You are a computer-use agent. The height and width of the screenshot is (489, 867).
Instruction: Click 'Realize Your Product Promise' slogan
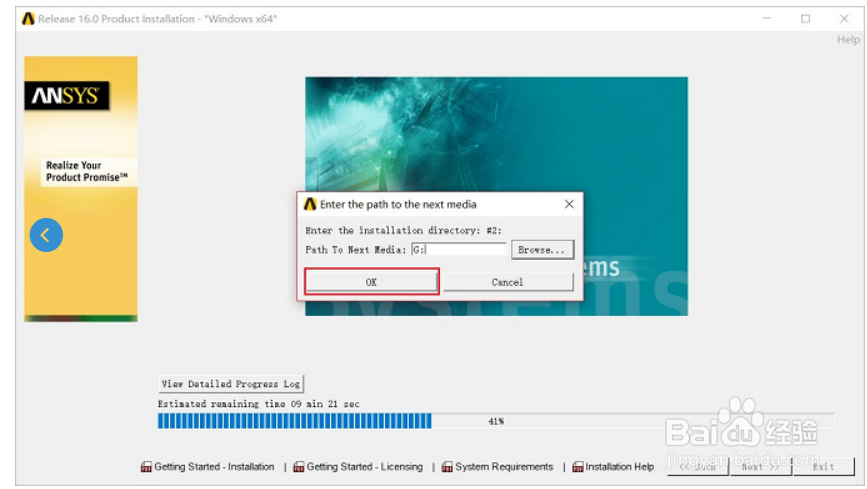pyautogui.click(x=87, y=171)
